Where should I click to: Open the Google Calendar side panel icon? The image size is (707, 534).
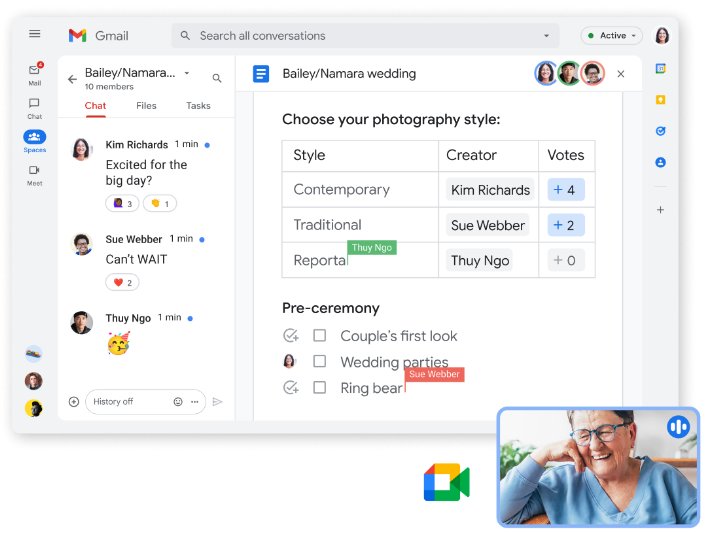(x=661, y=69)
